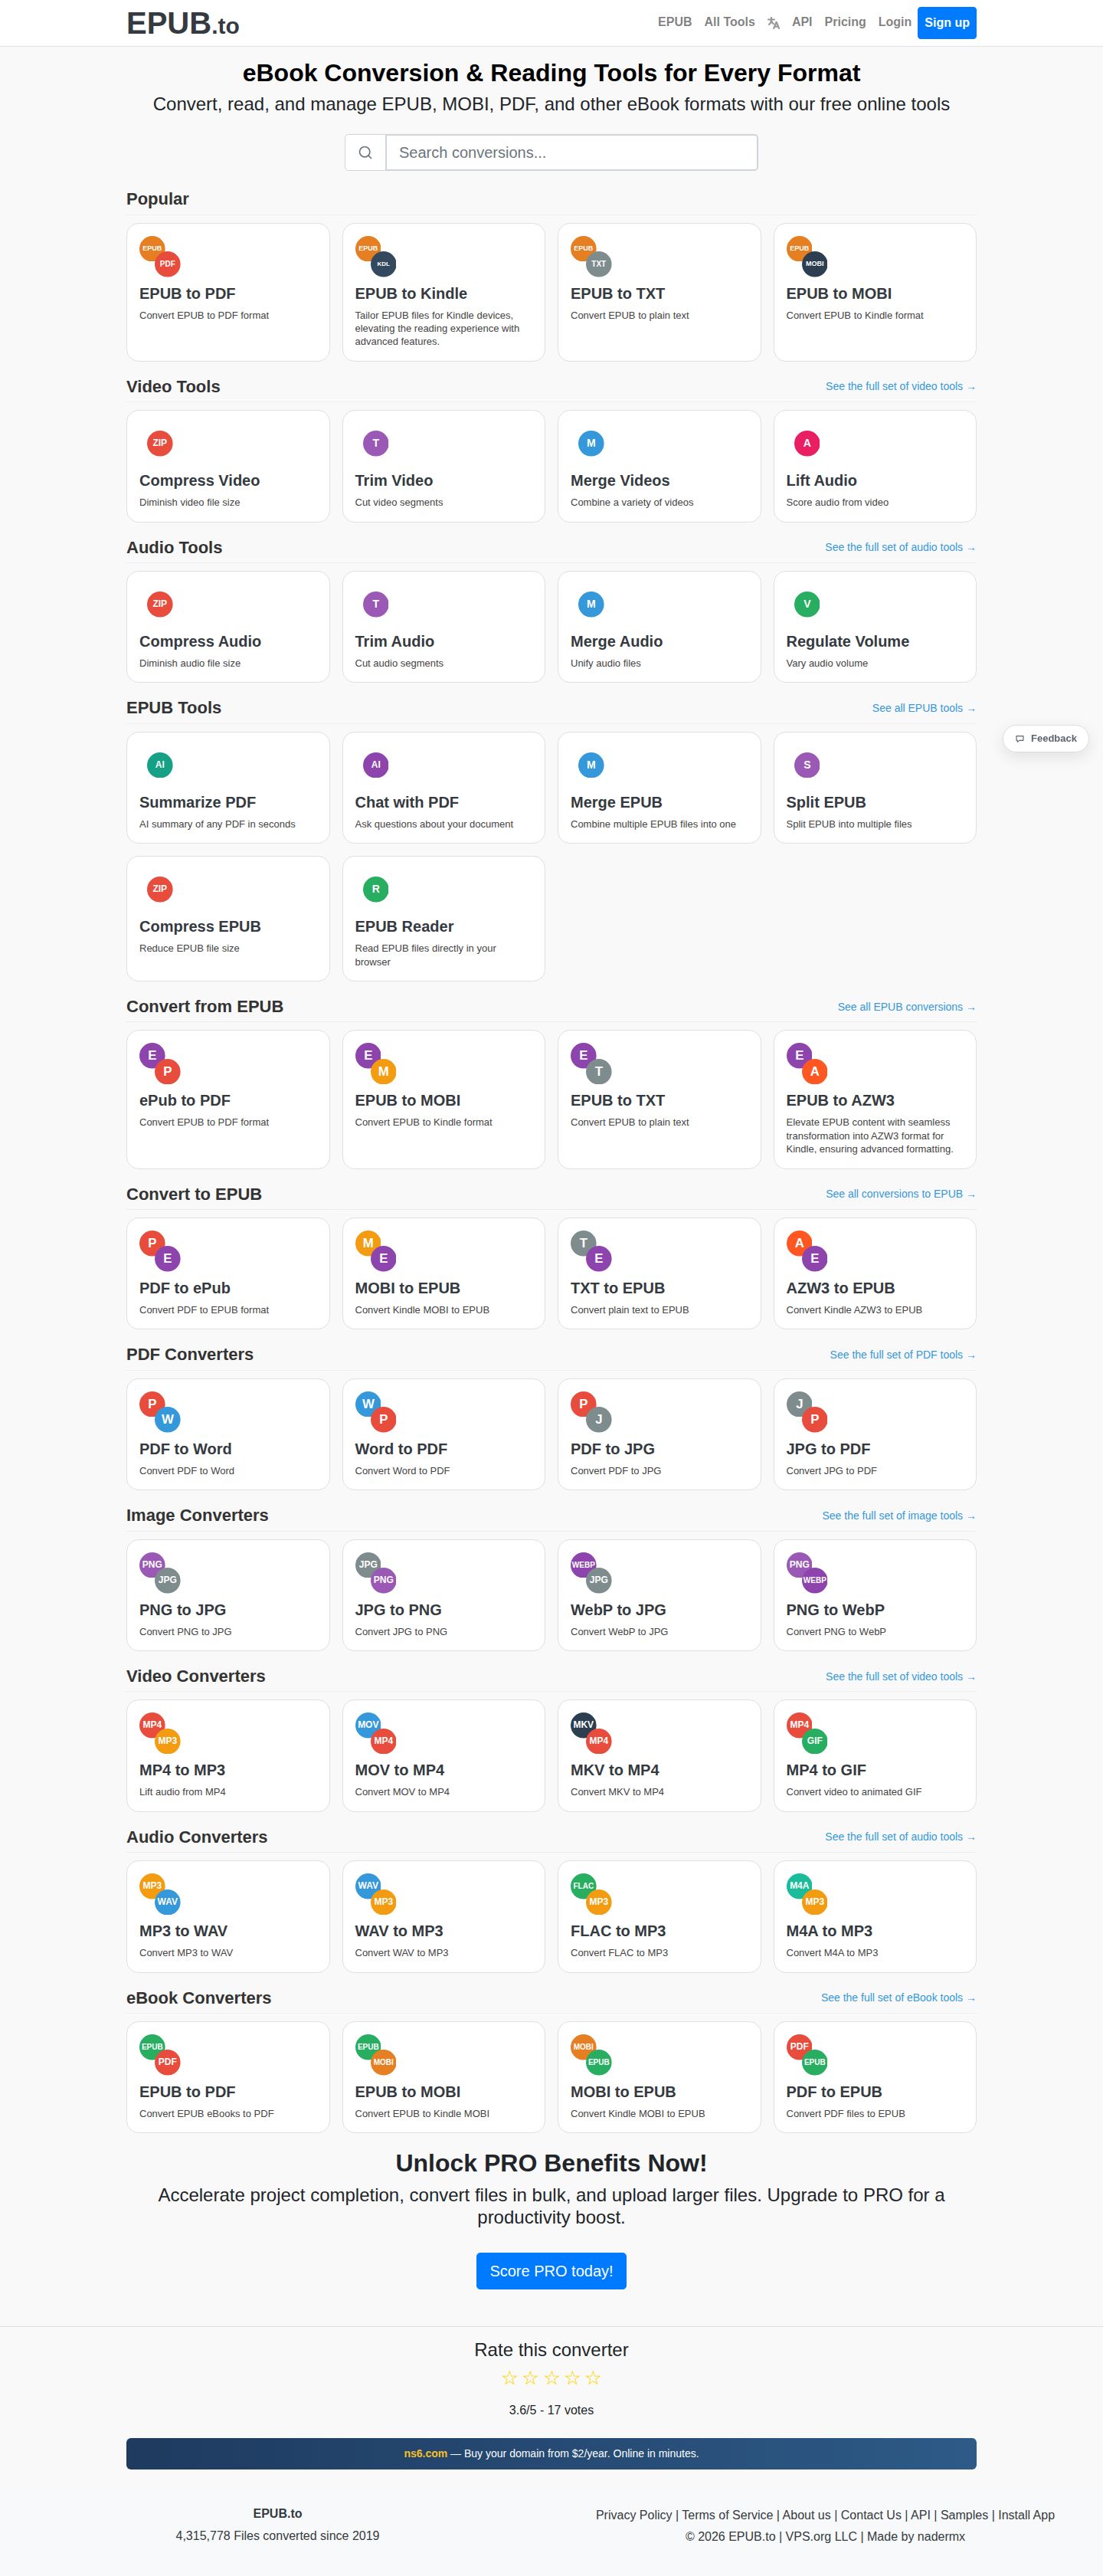Open the Word to PDF card title

coord(401,1449)
